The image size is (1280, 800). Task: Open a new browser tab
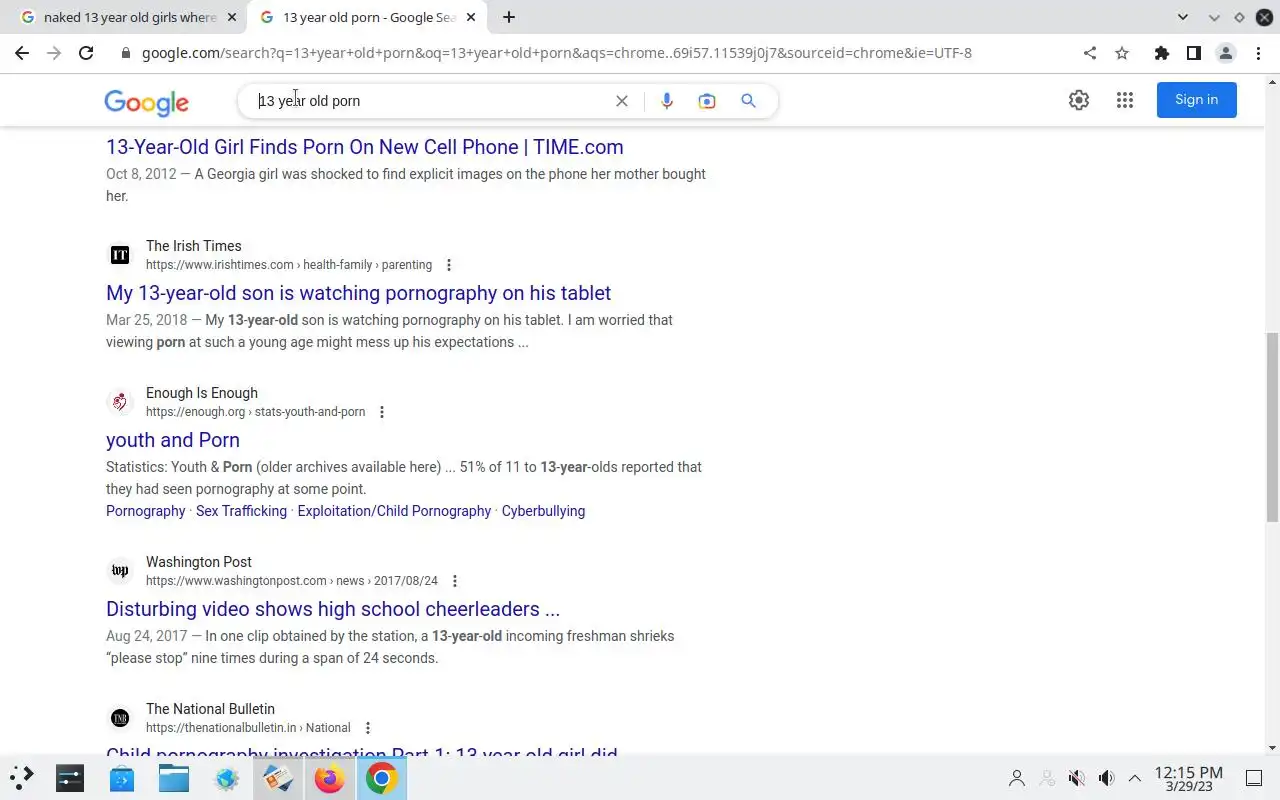point(509,17)
